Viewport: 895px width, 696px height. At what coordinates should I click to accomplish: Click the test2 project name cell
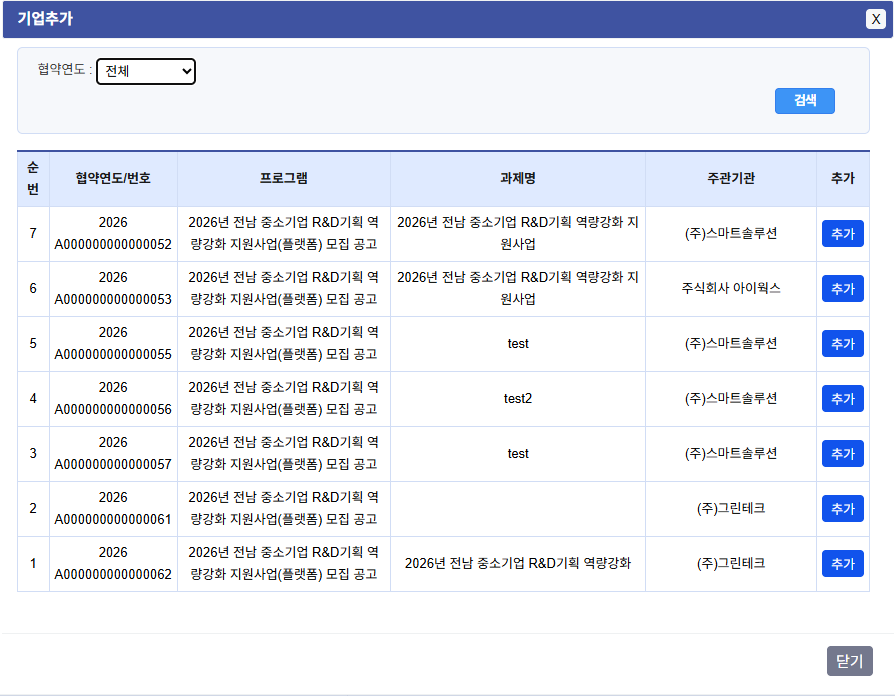click(518, 399)
